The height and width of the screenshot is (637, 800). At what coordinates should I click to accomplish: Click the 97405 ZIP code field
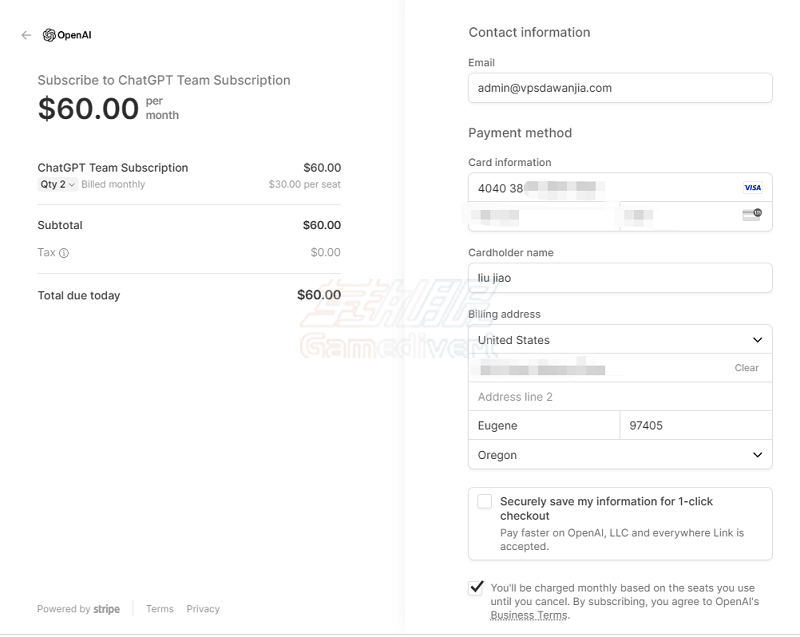[x=696, y=425]
